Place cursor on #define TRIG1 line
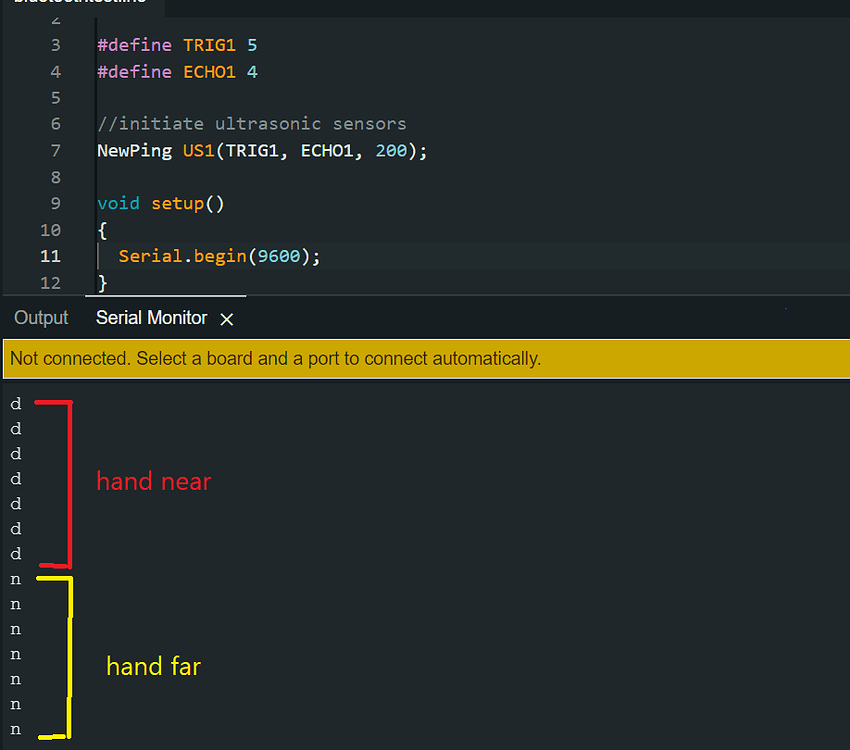This screenshot has width=850, height=750. tap(177, 45)
